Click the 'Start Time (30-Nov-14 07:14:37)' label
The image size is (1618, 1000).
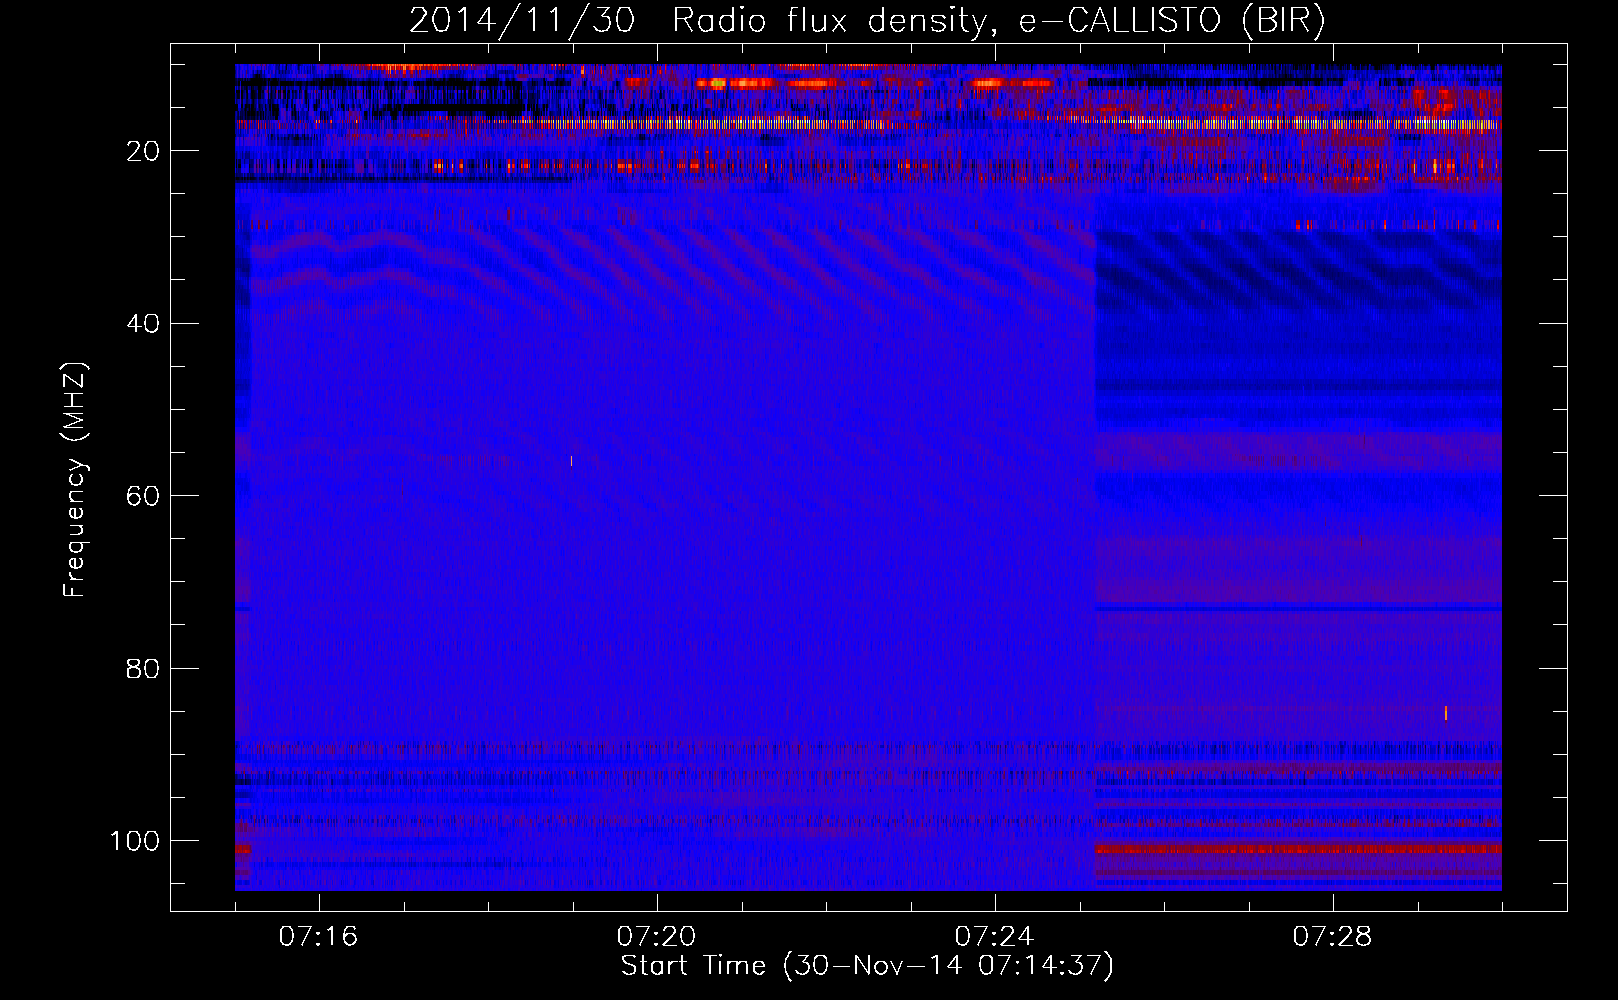click(867, 966)
